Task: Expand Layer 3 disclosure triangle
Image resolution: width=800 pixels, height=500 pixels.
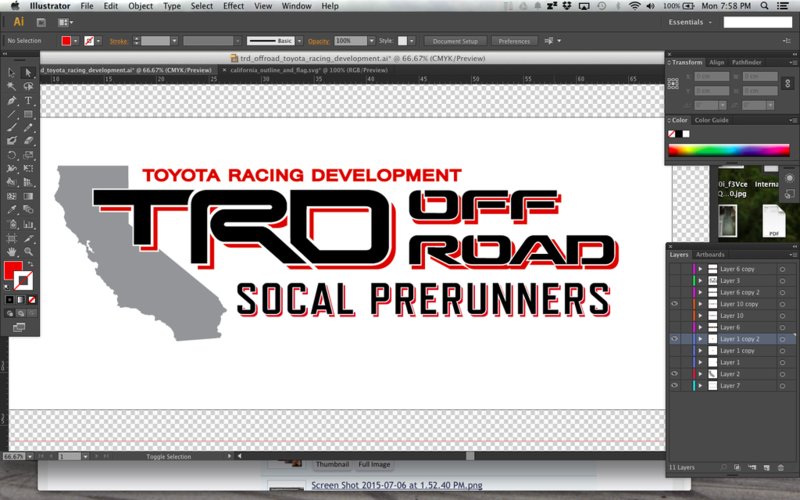Action: [701, 281]
